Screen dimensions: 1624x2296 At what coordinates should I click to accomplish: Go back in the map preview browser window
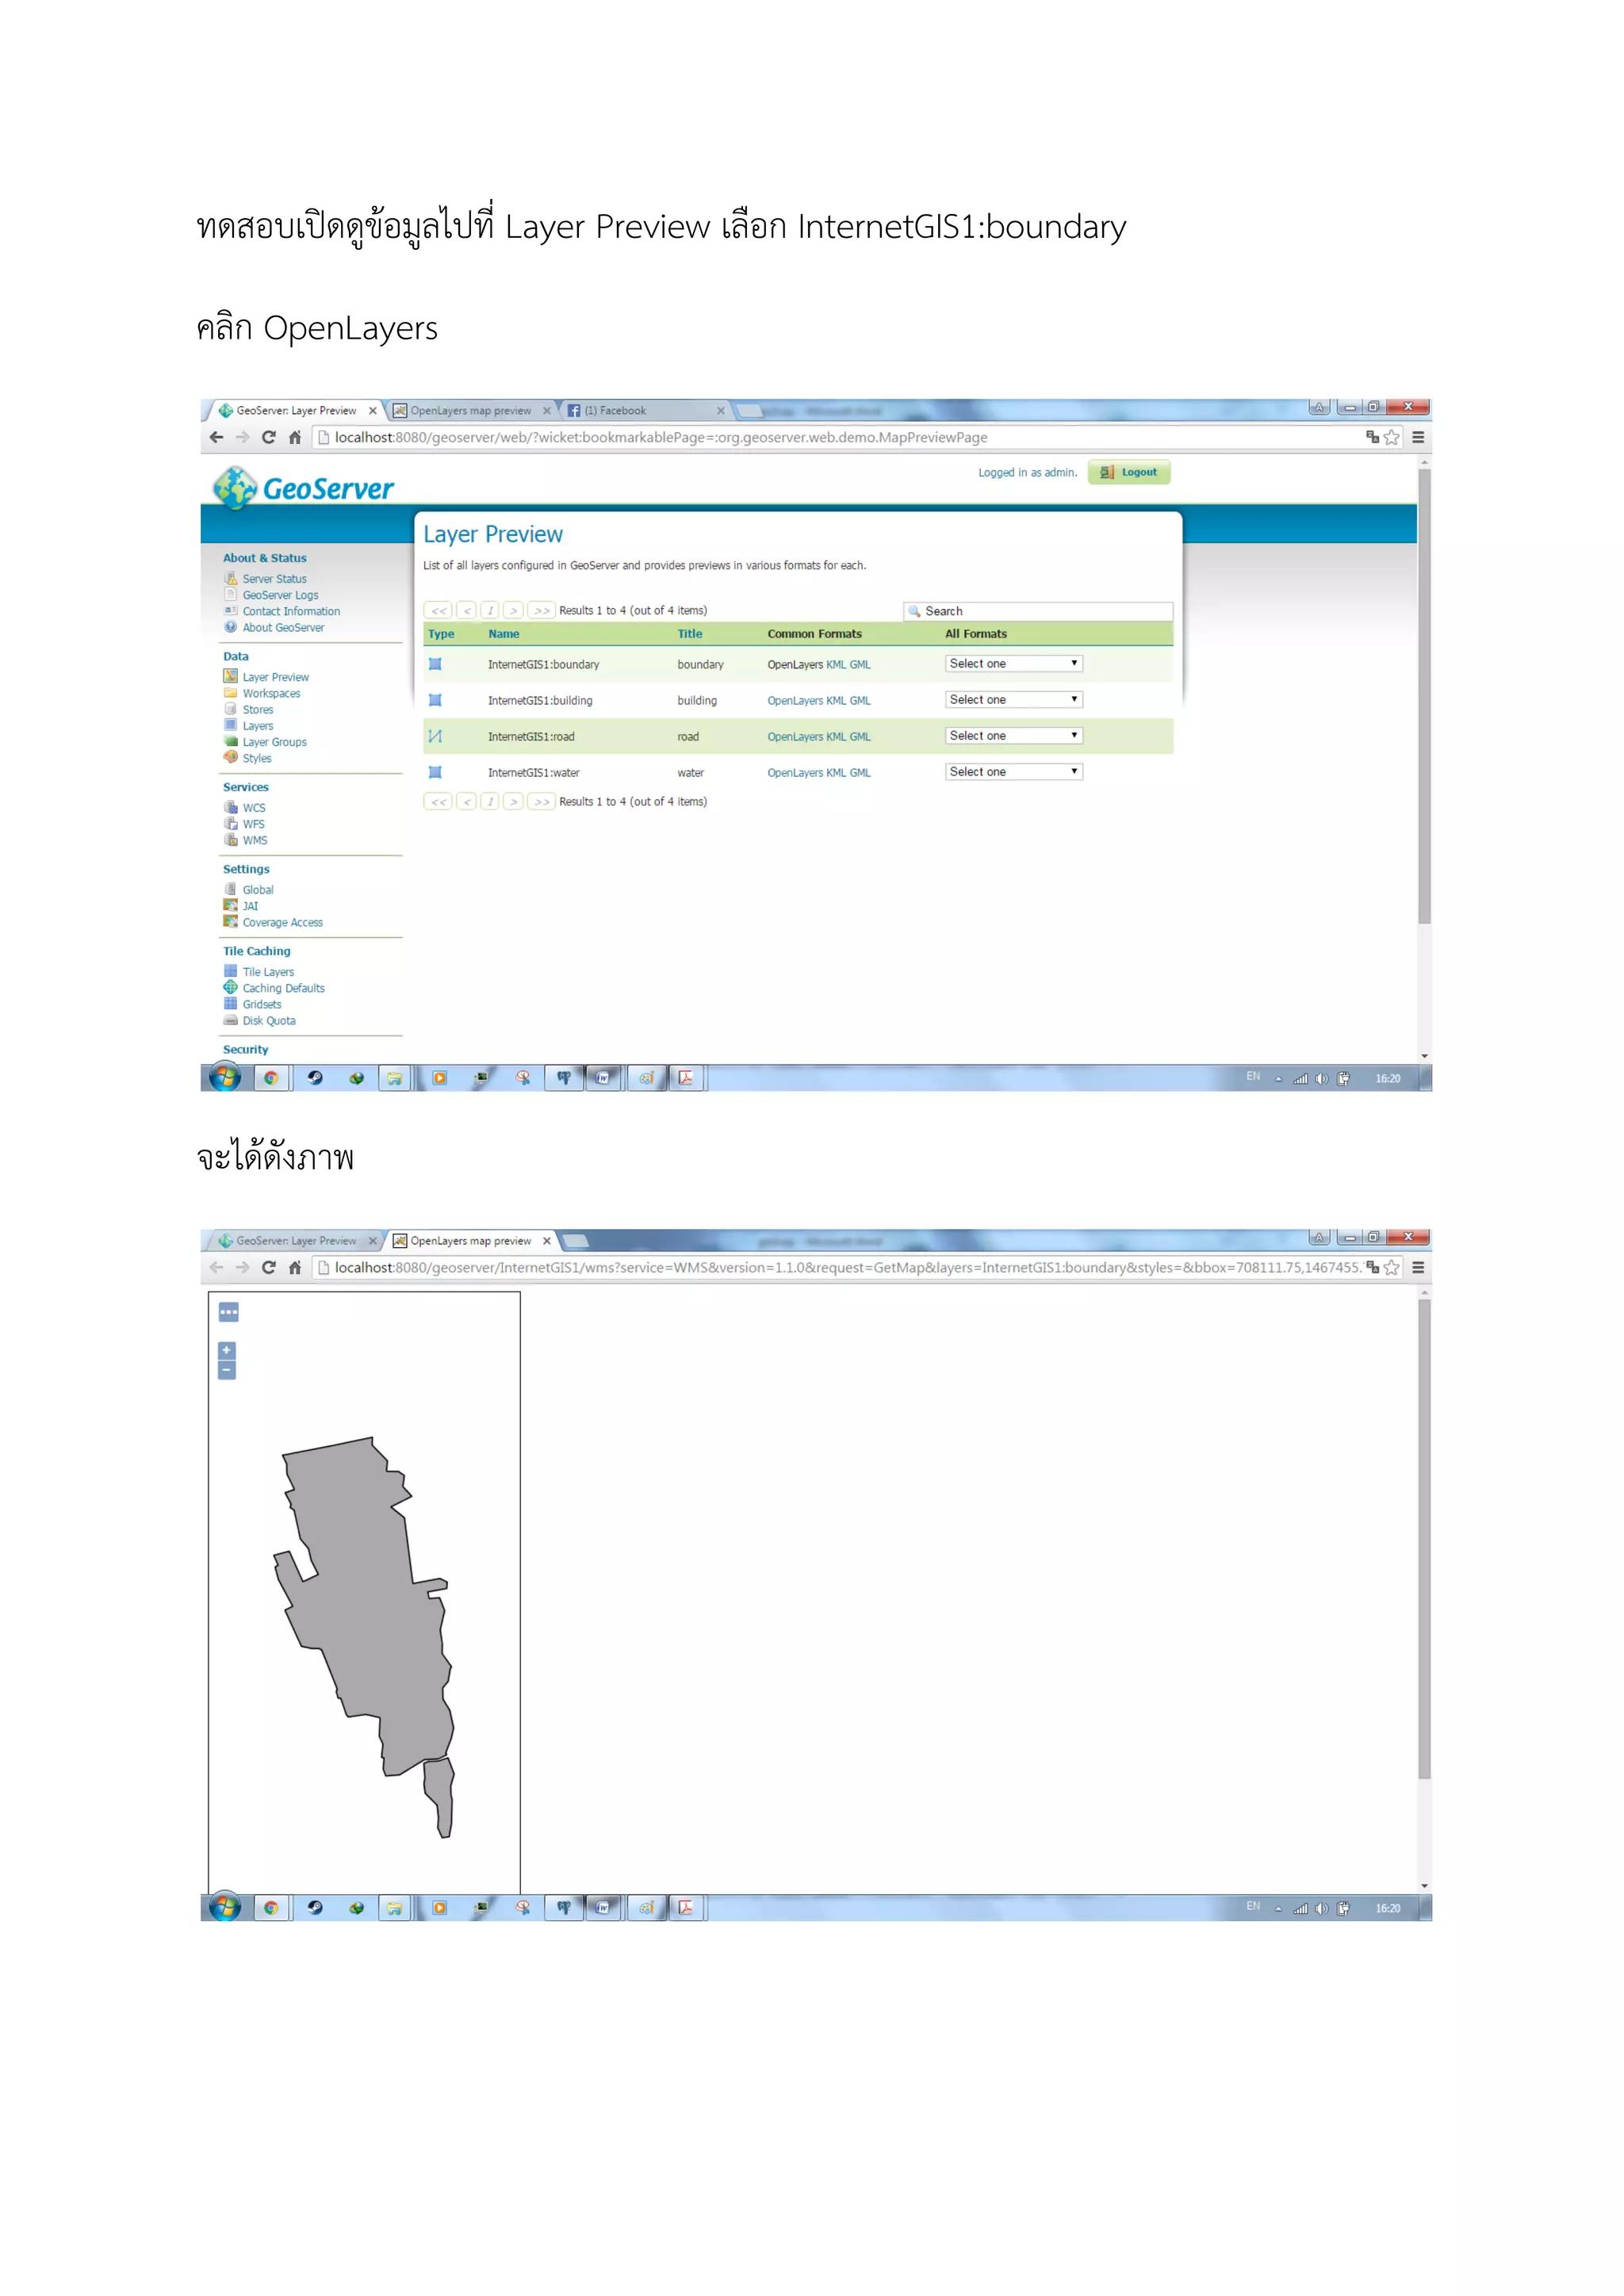216,1267
